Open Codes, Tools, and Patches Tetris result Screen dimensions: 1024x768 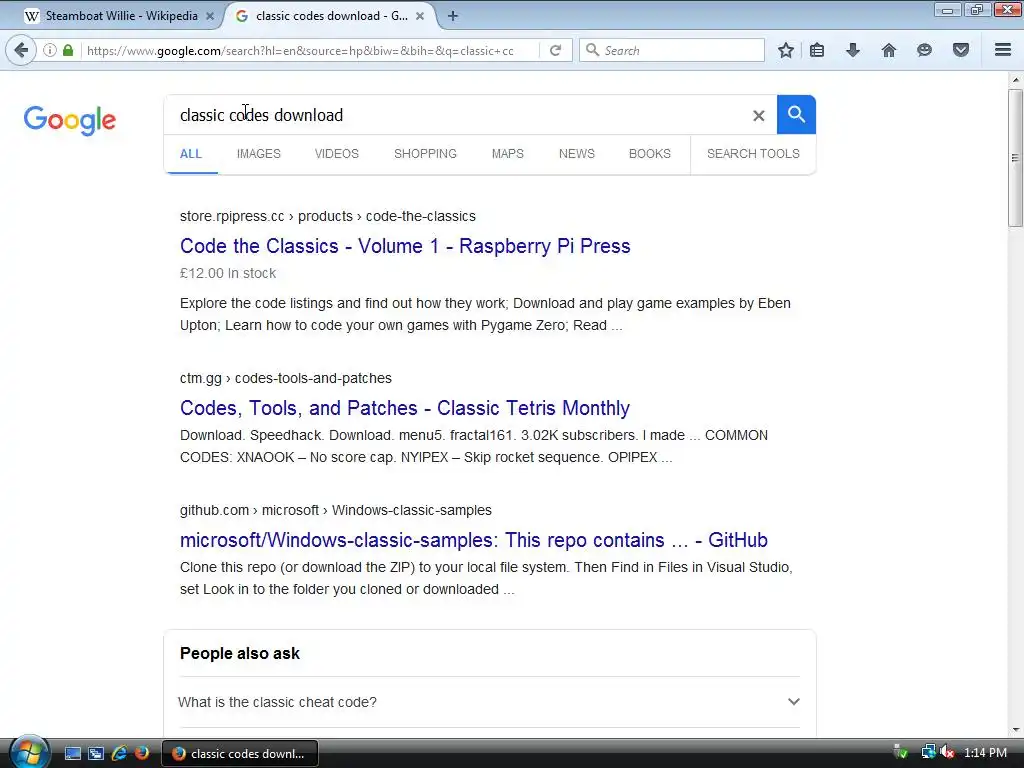coord(405,408)
